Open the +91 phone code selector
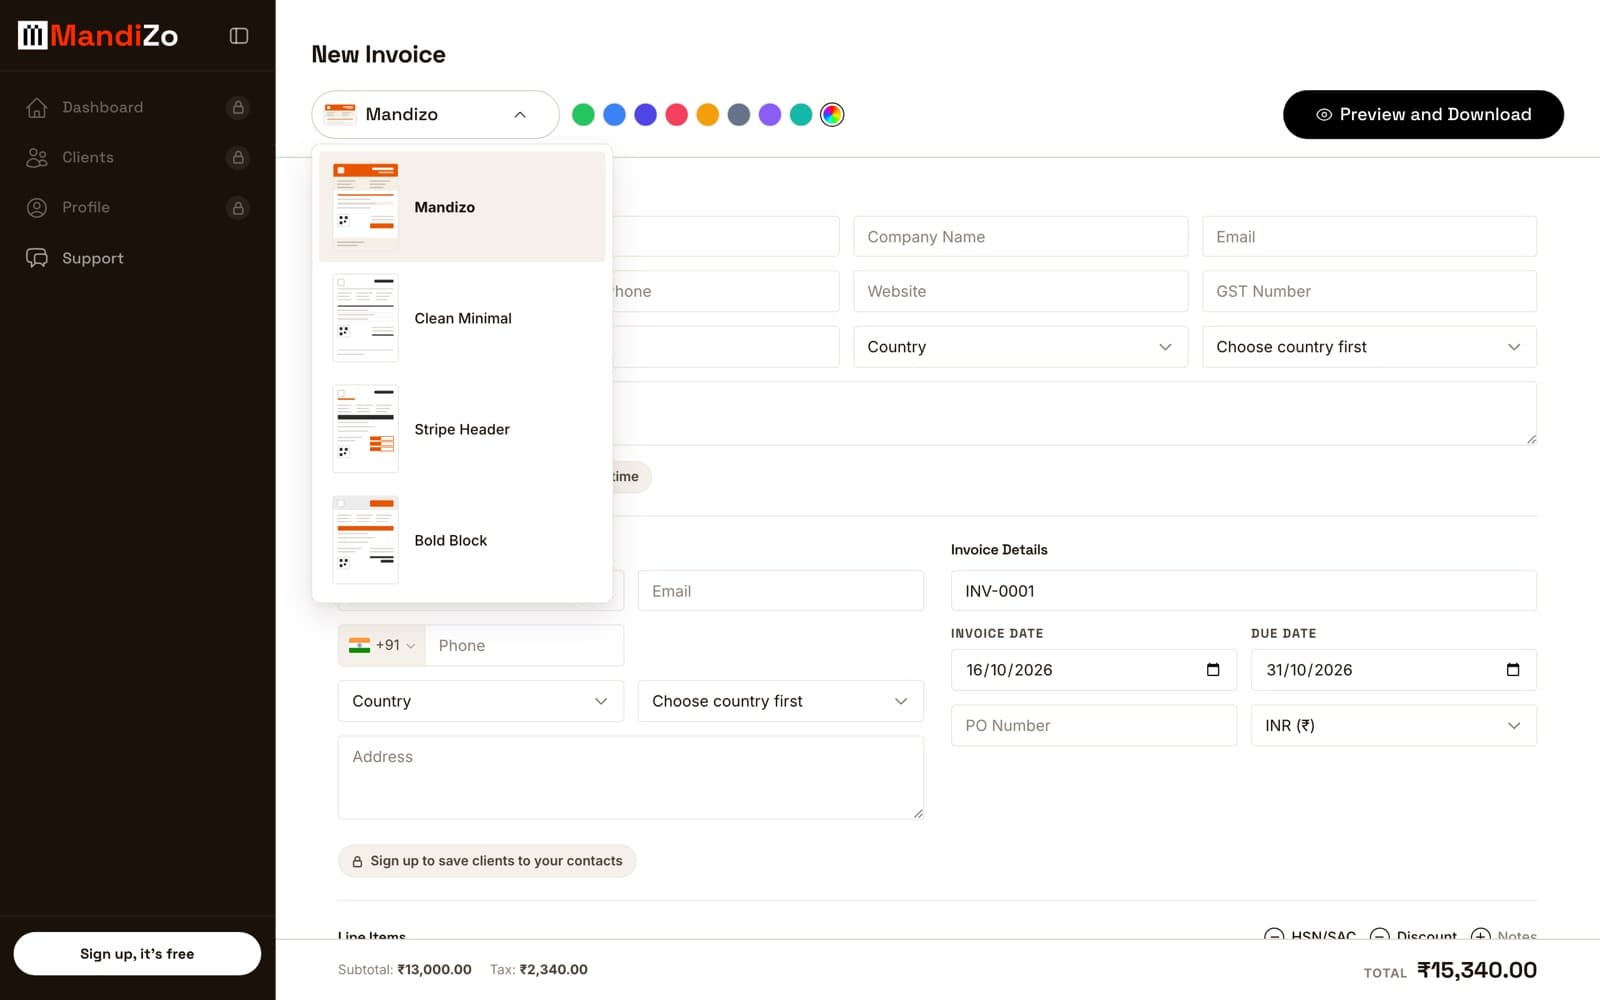 (x=382, y=646)
